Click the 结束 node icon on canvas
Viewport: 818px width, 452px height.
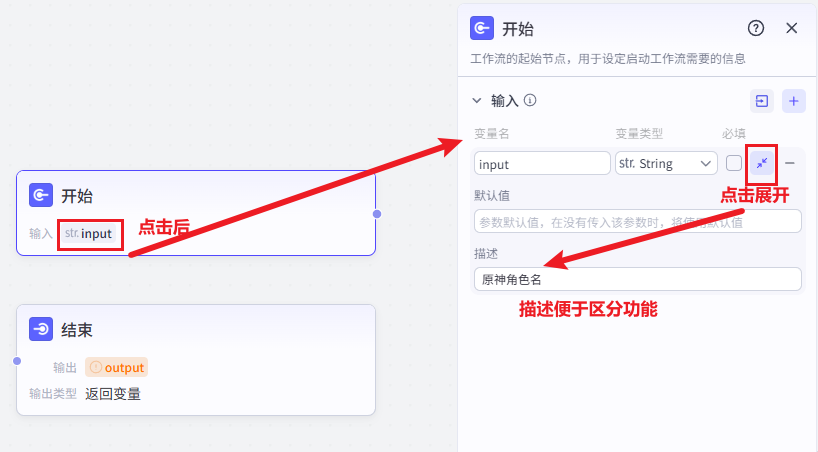click(x=41, y=329)
